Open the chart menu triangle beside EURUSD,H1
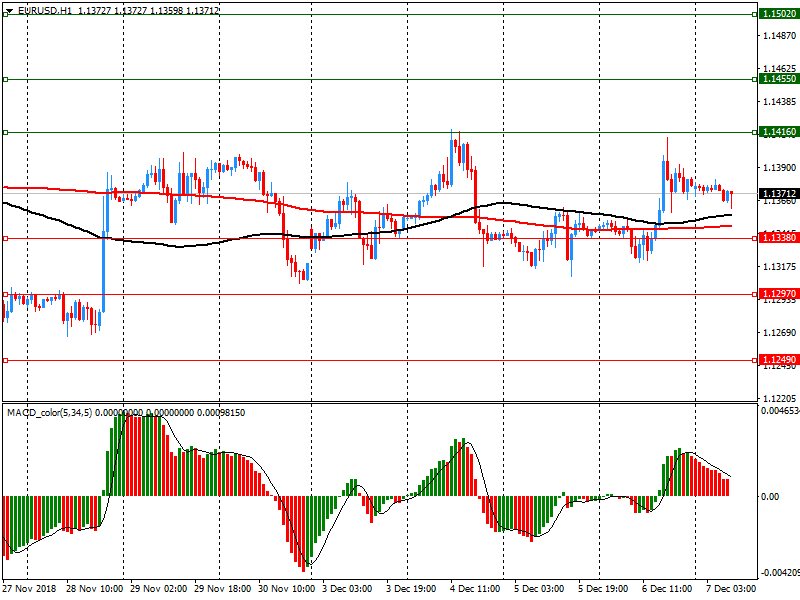This screenshot has width=800, height=600. (9, 11)
